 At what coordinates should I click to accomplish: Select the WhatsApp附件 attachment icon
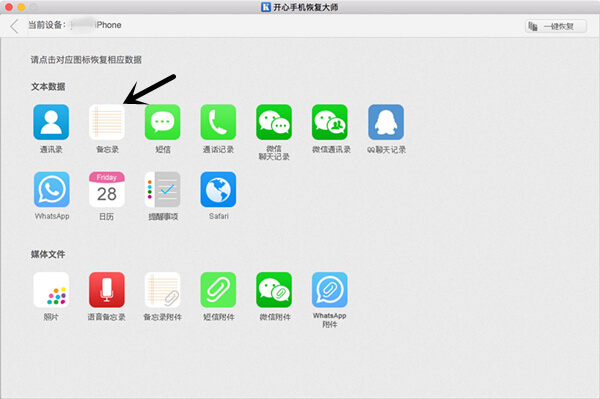pos(330,290)
